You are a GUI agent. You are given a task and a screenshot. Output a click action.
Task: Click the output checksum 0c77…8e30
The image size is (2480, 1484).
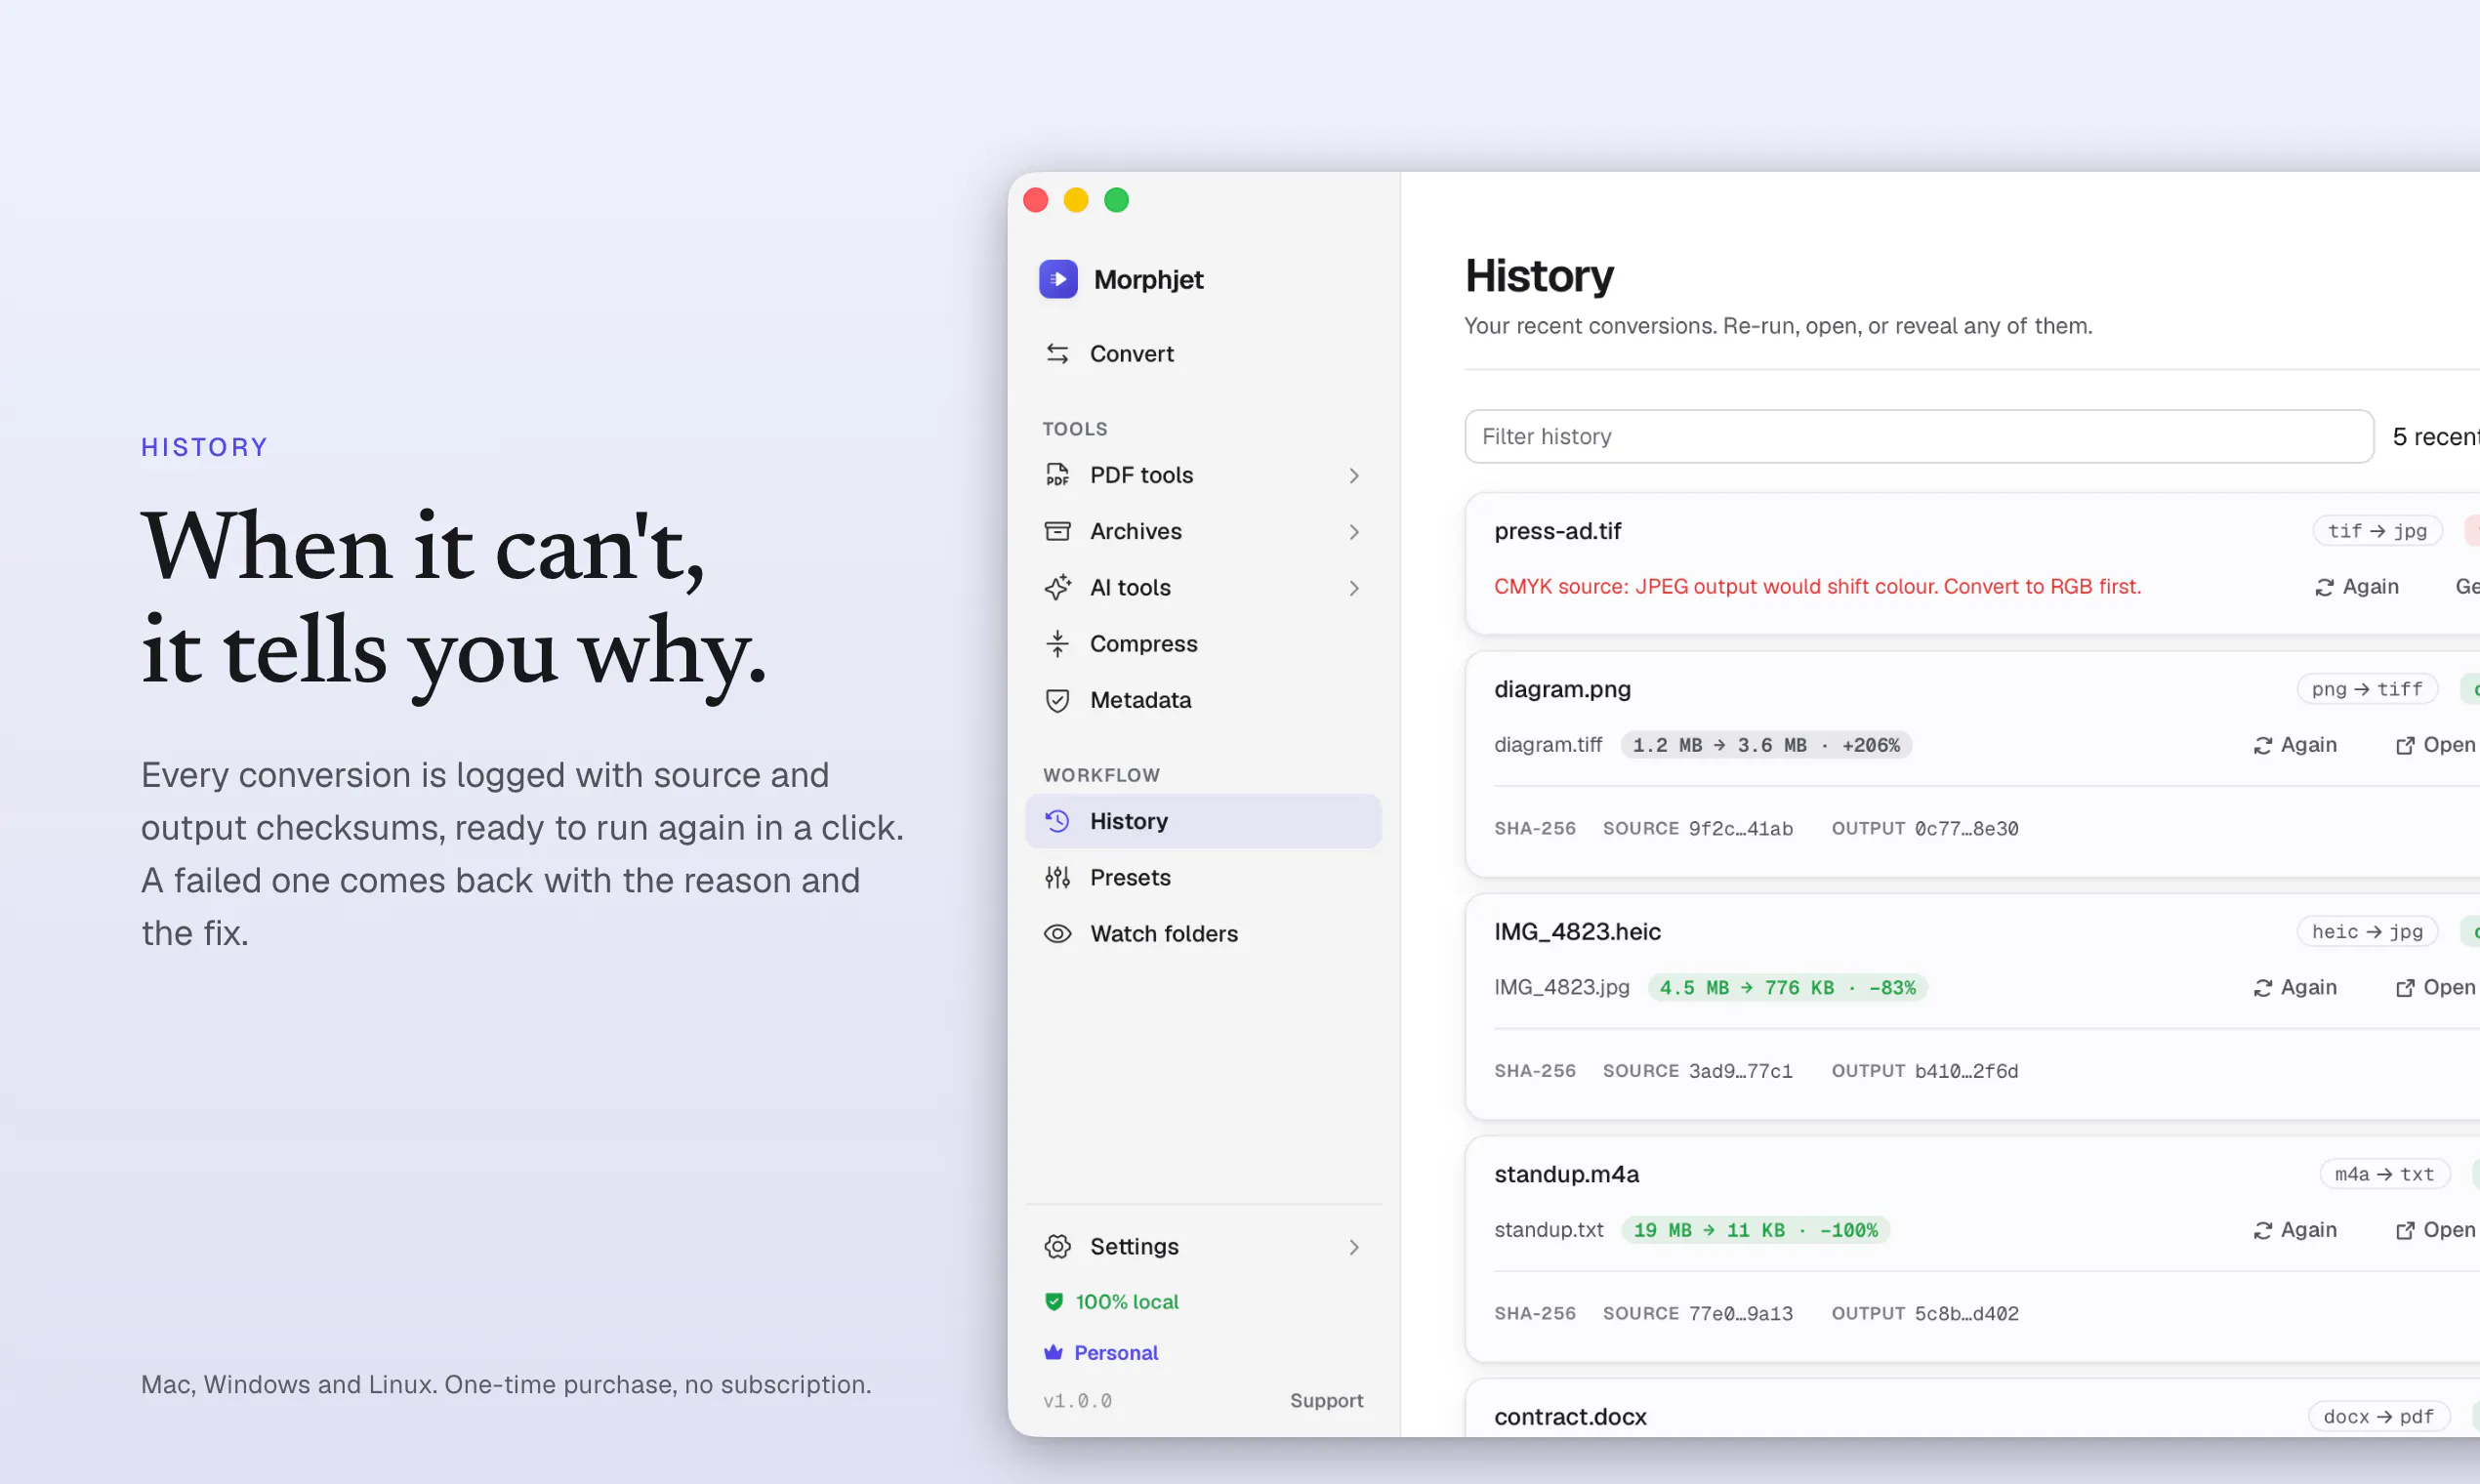tap(1966, 828)
